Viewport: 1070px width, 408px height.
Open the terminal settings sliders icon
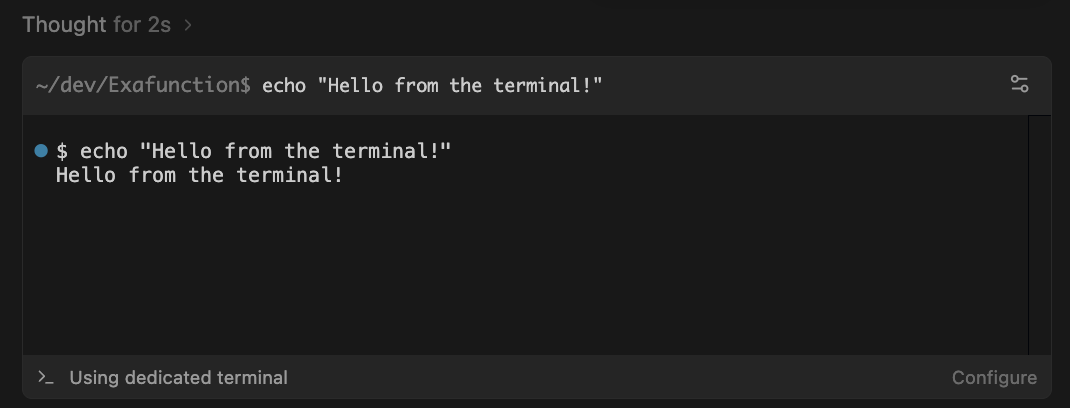click(x=1019, y=85)
